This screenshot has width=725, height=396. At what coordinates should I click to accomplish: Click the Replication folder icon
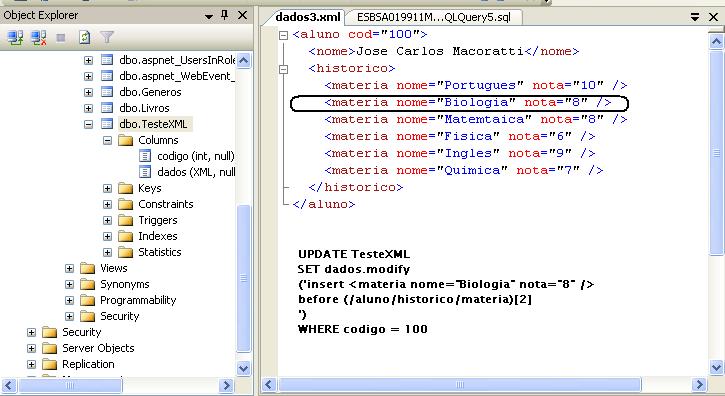(49, 364)
